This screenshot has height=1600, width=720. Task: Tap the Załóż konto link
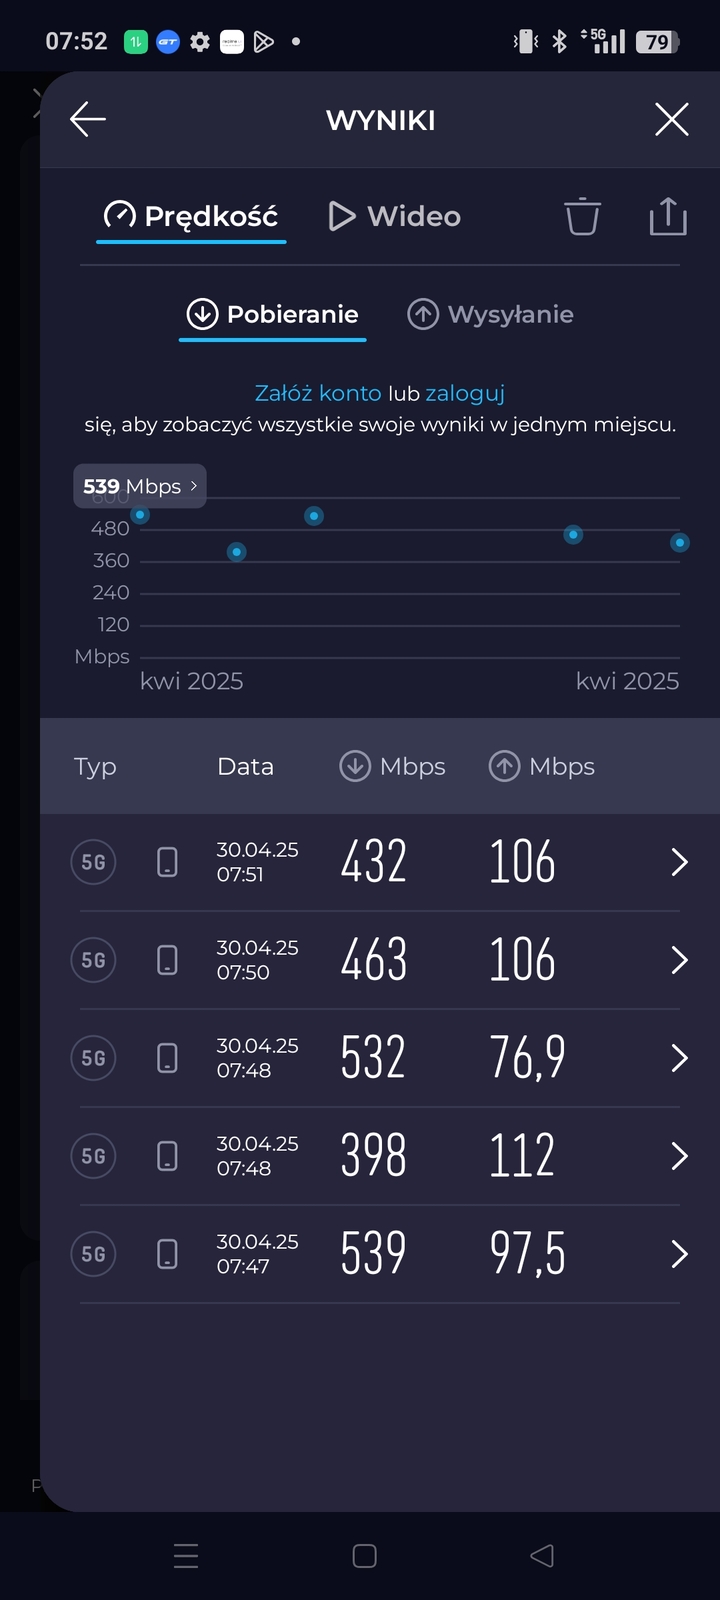[317, 393]
